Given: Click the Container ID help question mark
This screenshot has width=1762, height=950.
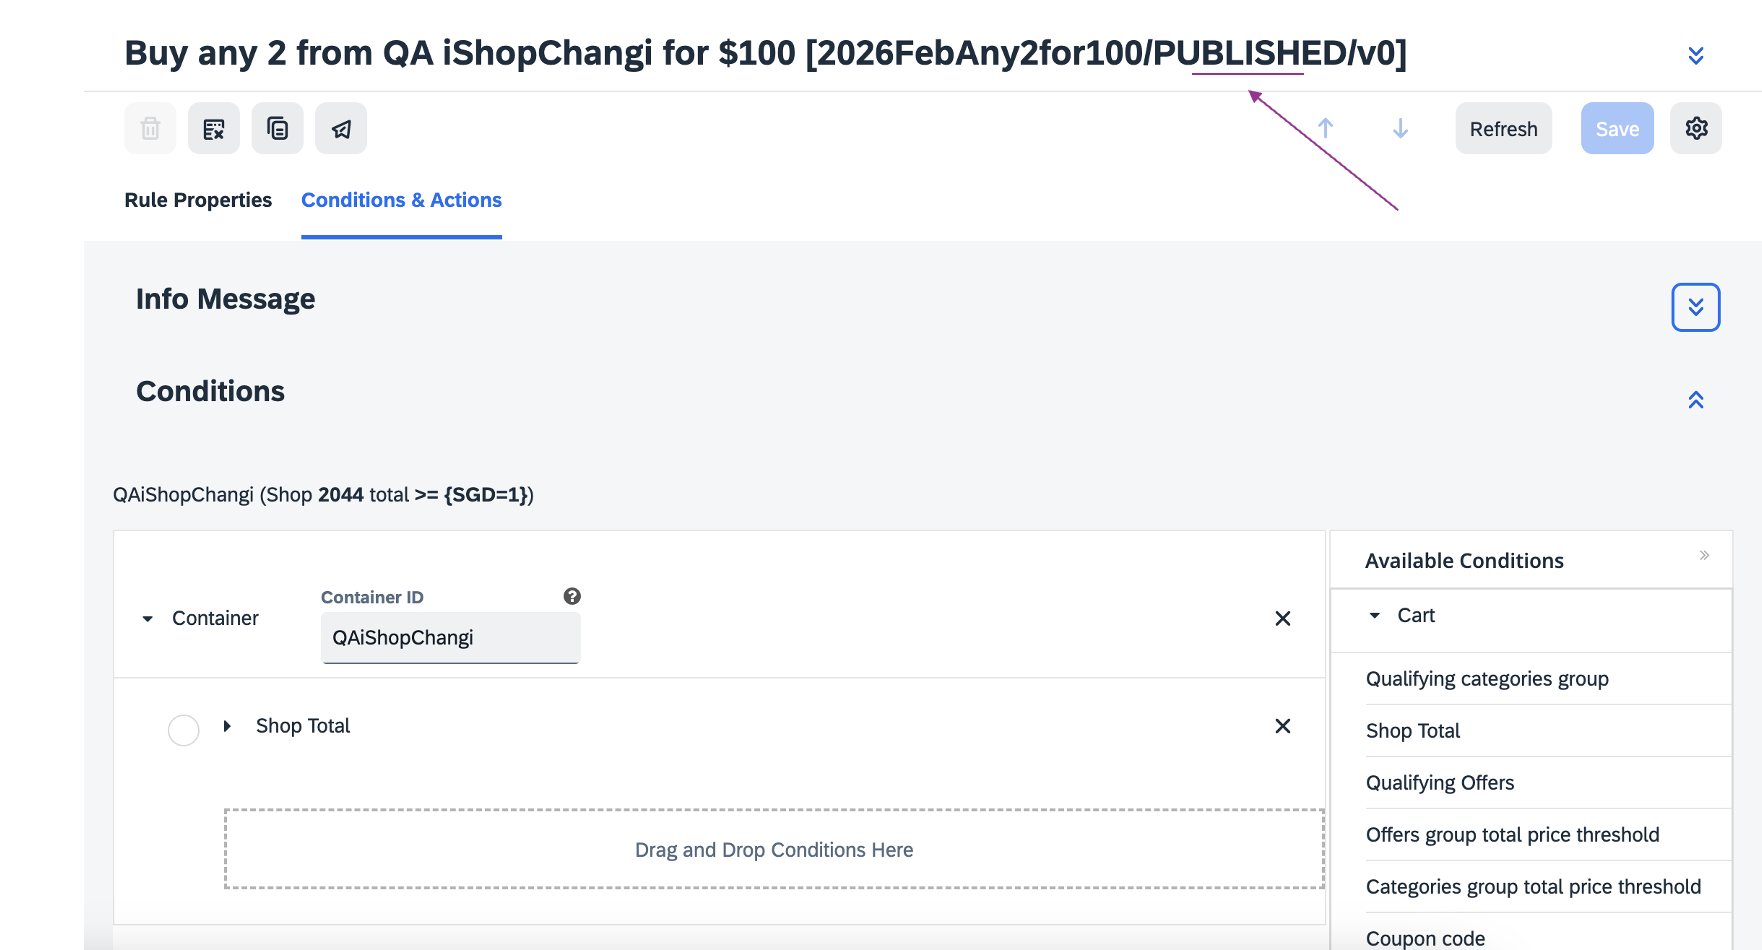Looking at the screenshot, I should point(572,596).
